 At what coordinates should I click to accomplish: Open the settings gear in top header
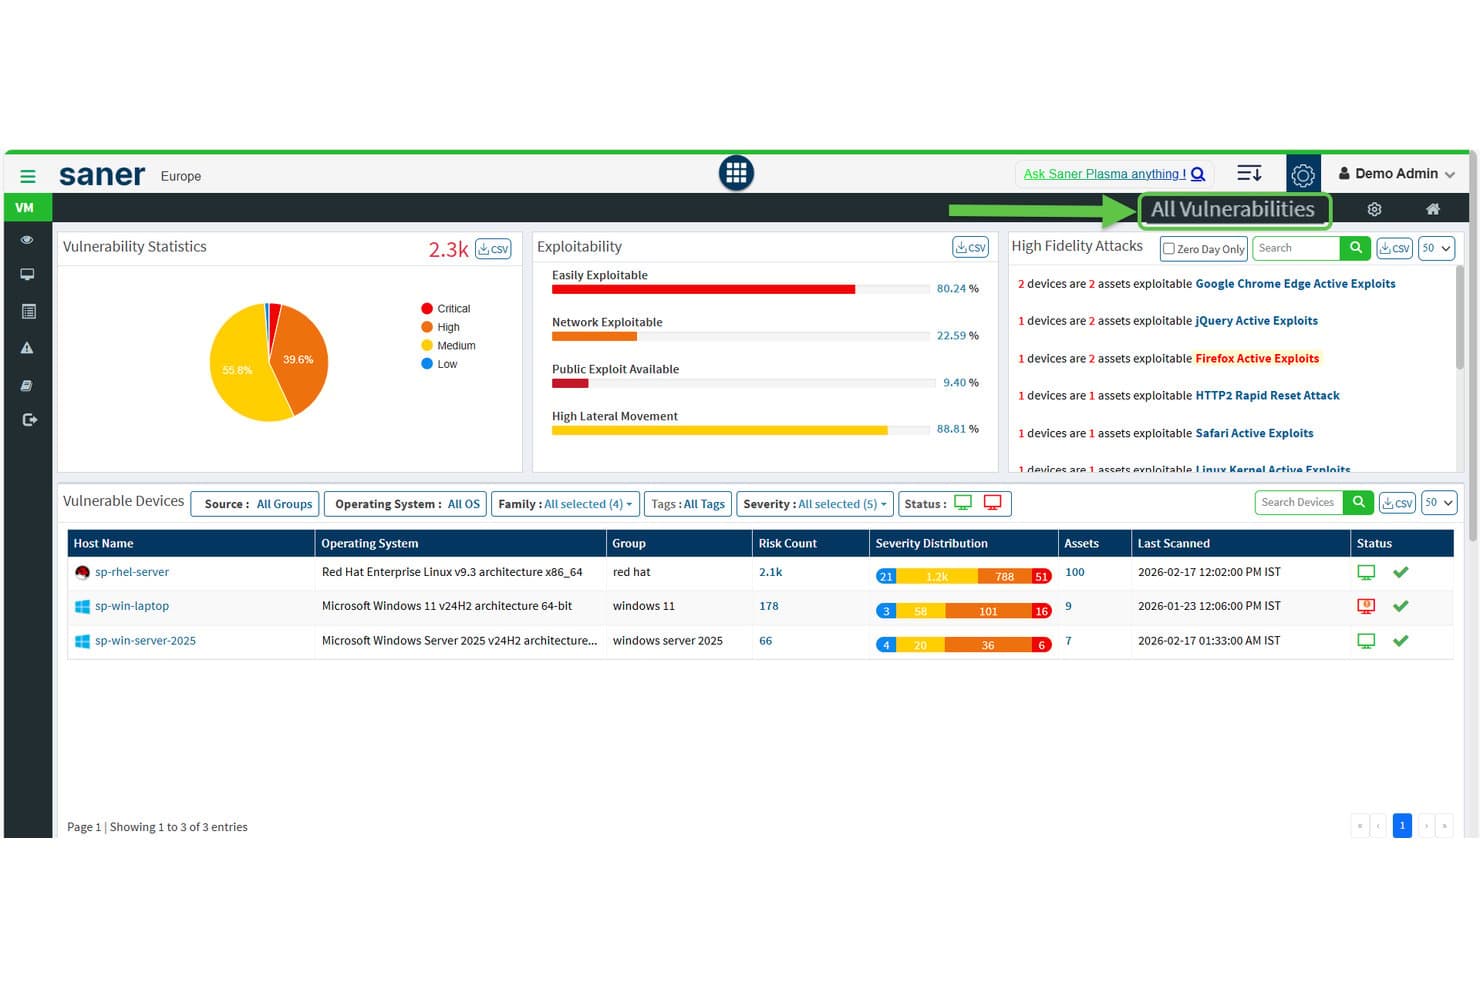click(x=1302, y=174)
